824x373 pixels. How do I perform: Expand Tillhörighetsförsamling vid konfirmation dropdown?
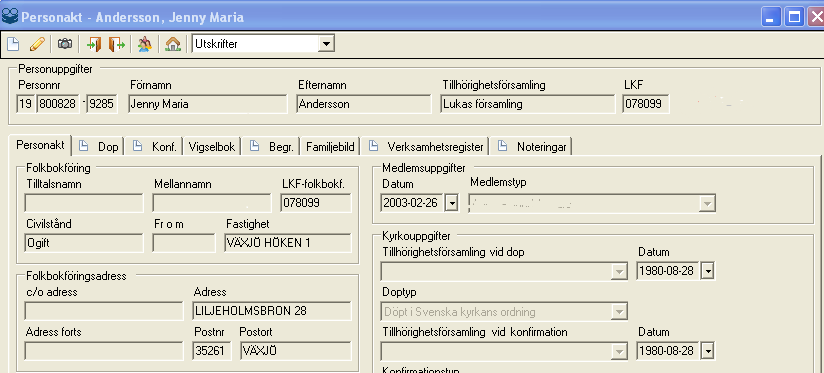(x=620, y=351)
